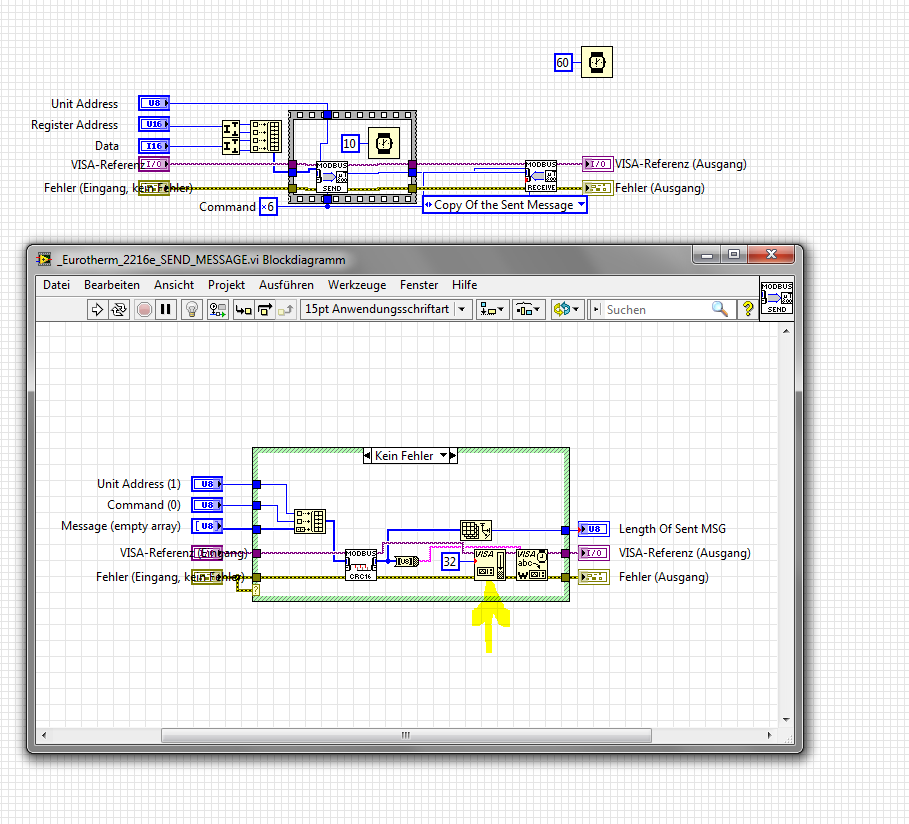Select Length Of Sent MSG indicator terminal
Viewport: 909px width, 824px height.
[594, 529]
